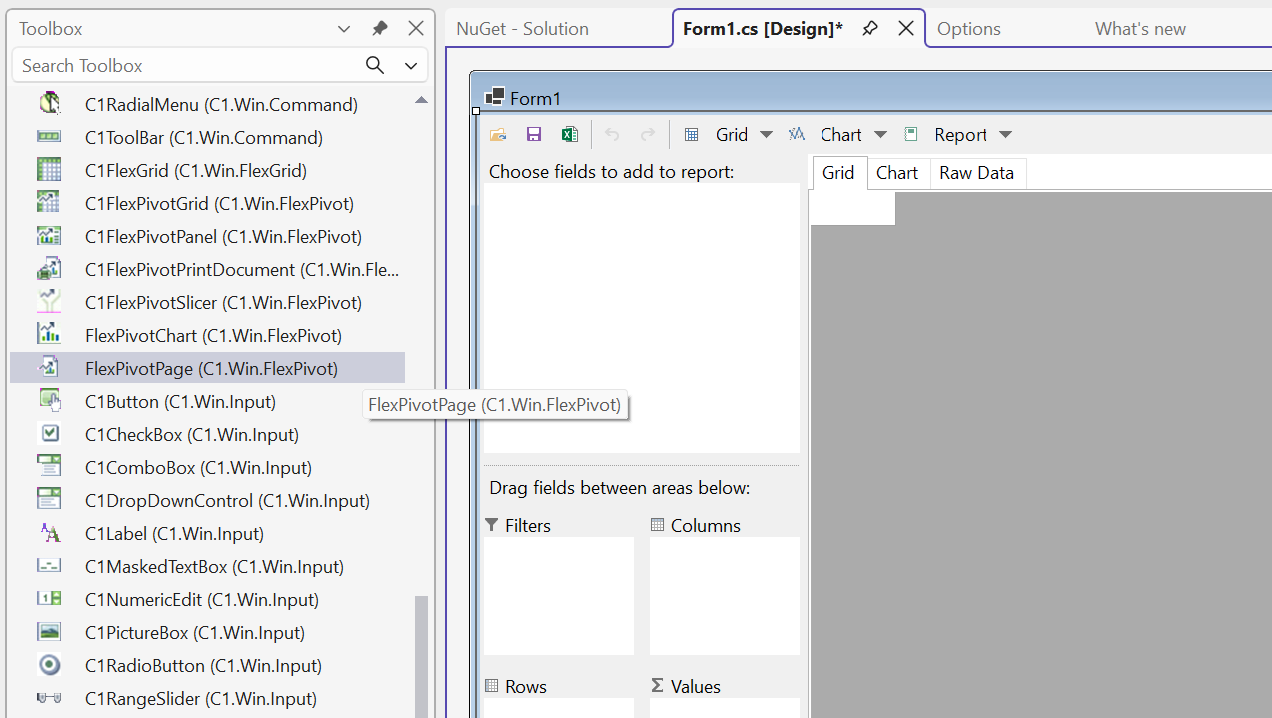The height and width of the screenshot is (718, 1272).
Task: Expand the Report dropdown arrow
Action: point(1006,135)
